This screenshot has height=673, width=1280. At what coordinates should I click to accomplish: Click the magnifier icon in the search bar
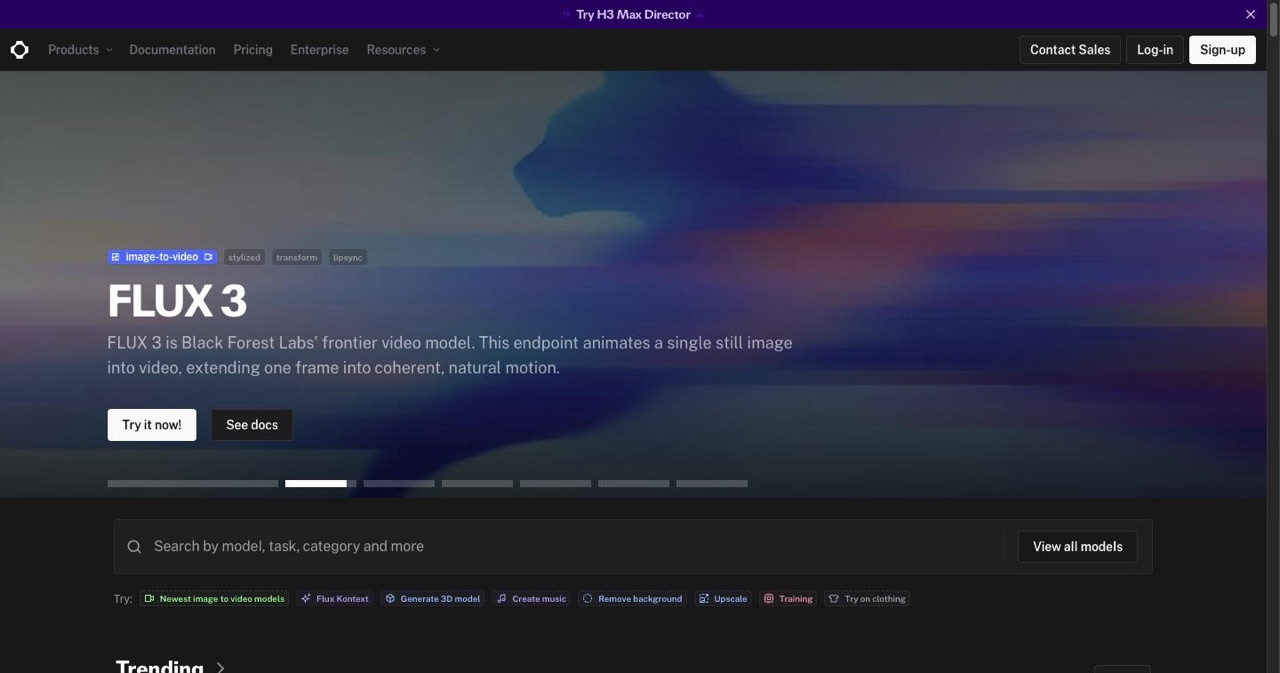point(134,547)
